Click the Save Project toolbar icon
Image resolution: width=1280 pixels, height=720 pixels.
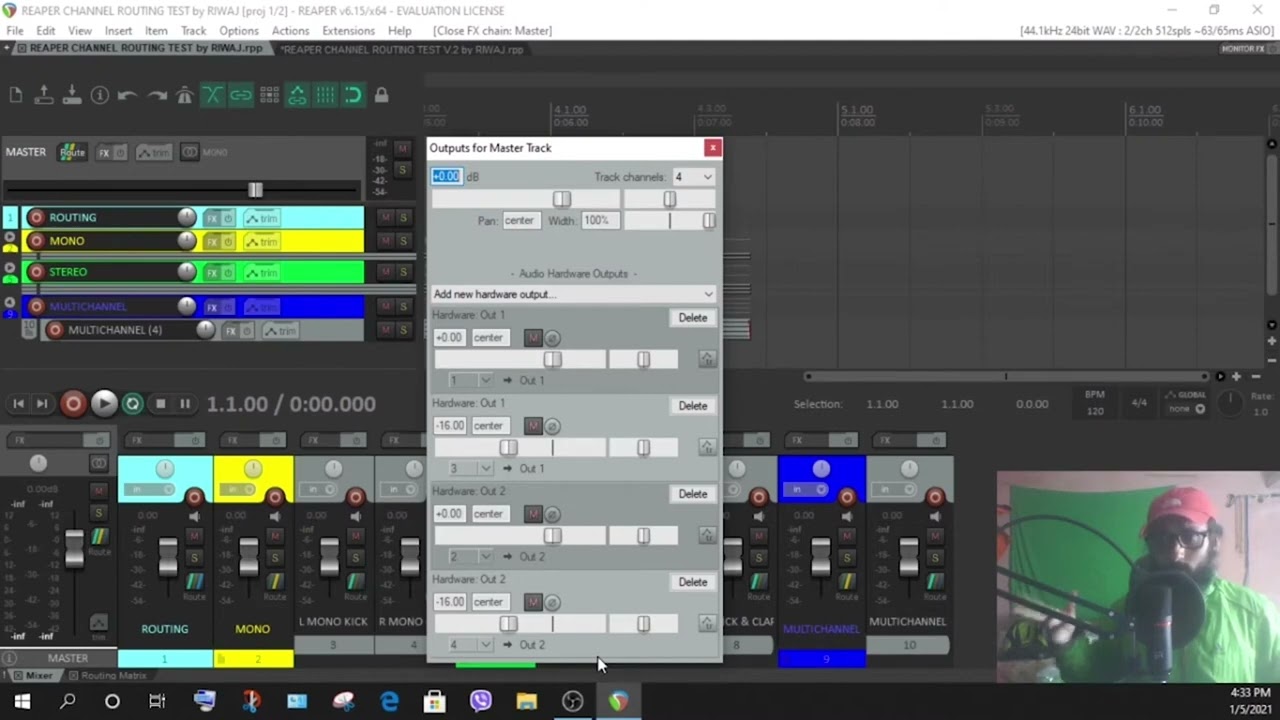(71, 95)
